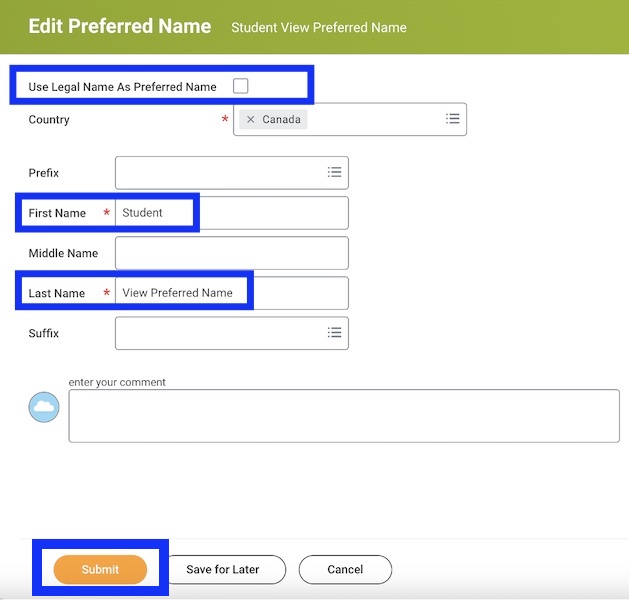Focus the First Name field containing Student
Viewport: 629px width, 600px height.
[x=231, y=213]
